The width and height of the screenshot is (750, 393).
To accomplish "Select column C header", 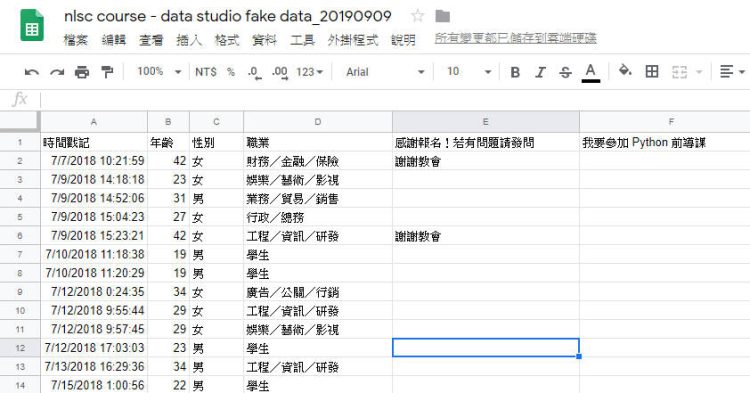I will pos(217,122).
